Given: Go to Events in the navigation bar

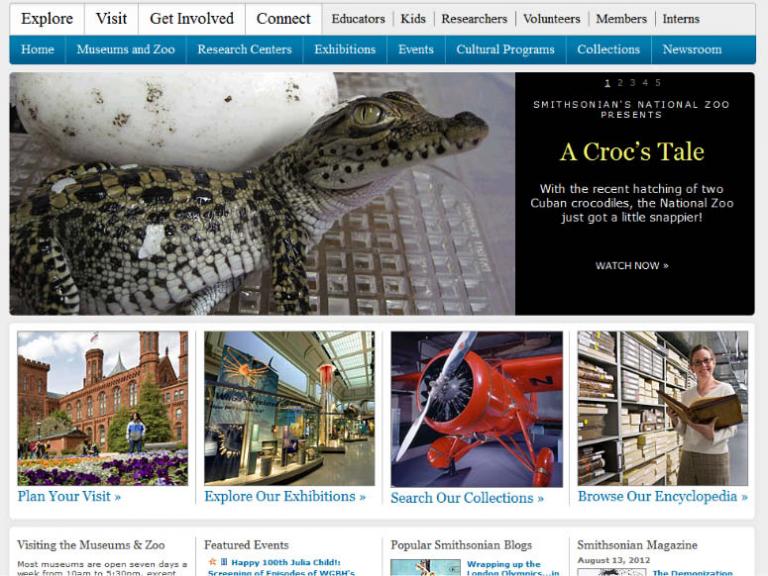Looking at the screenshot, I should [x=416, y=49].
